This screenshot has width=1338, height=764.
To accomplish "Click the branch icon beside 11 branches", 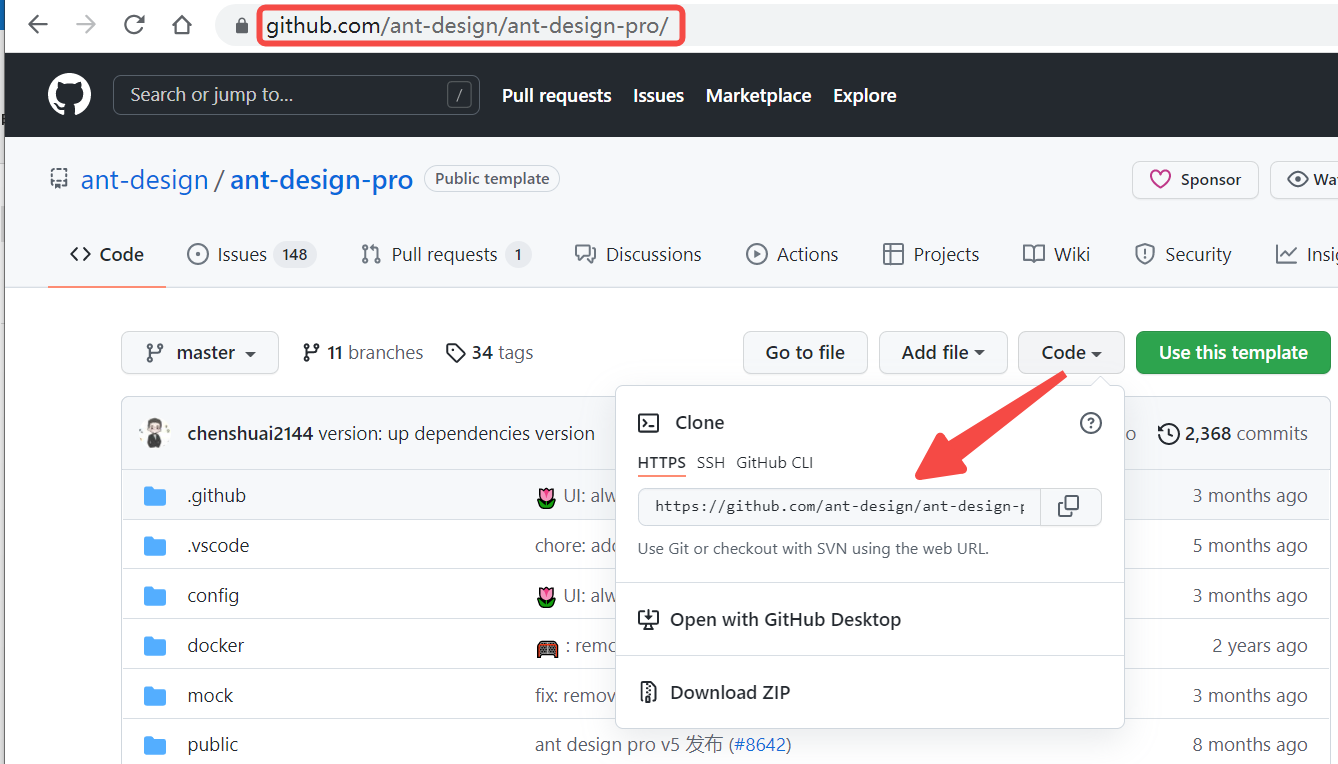I will tap(311, 353).
